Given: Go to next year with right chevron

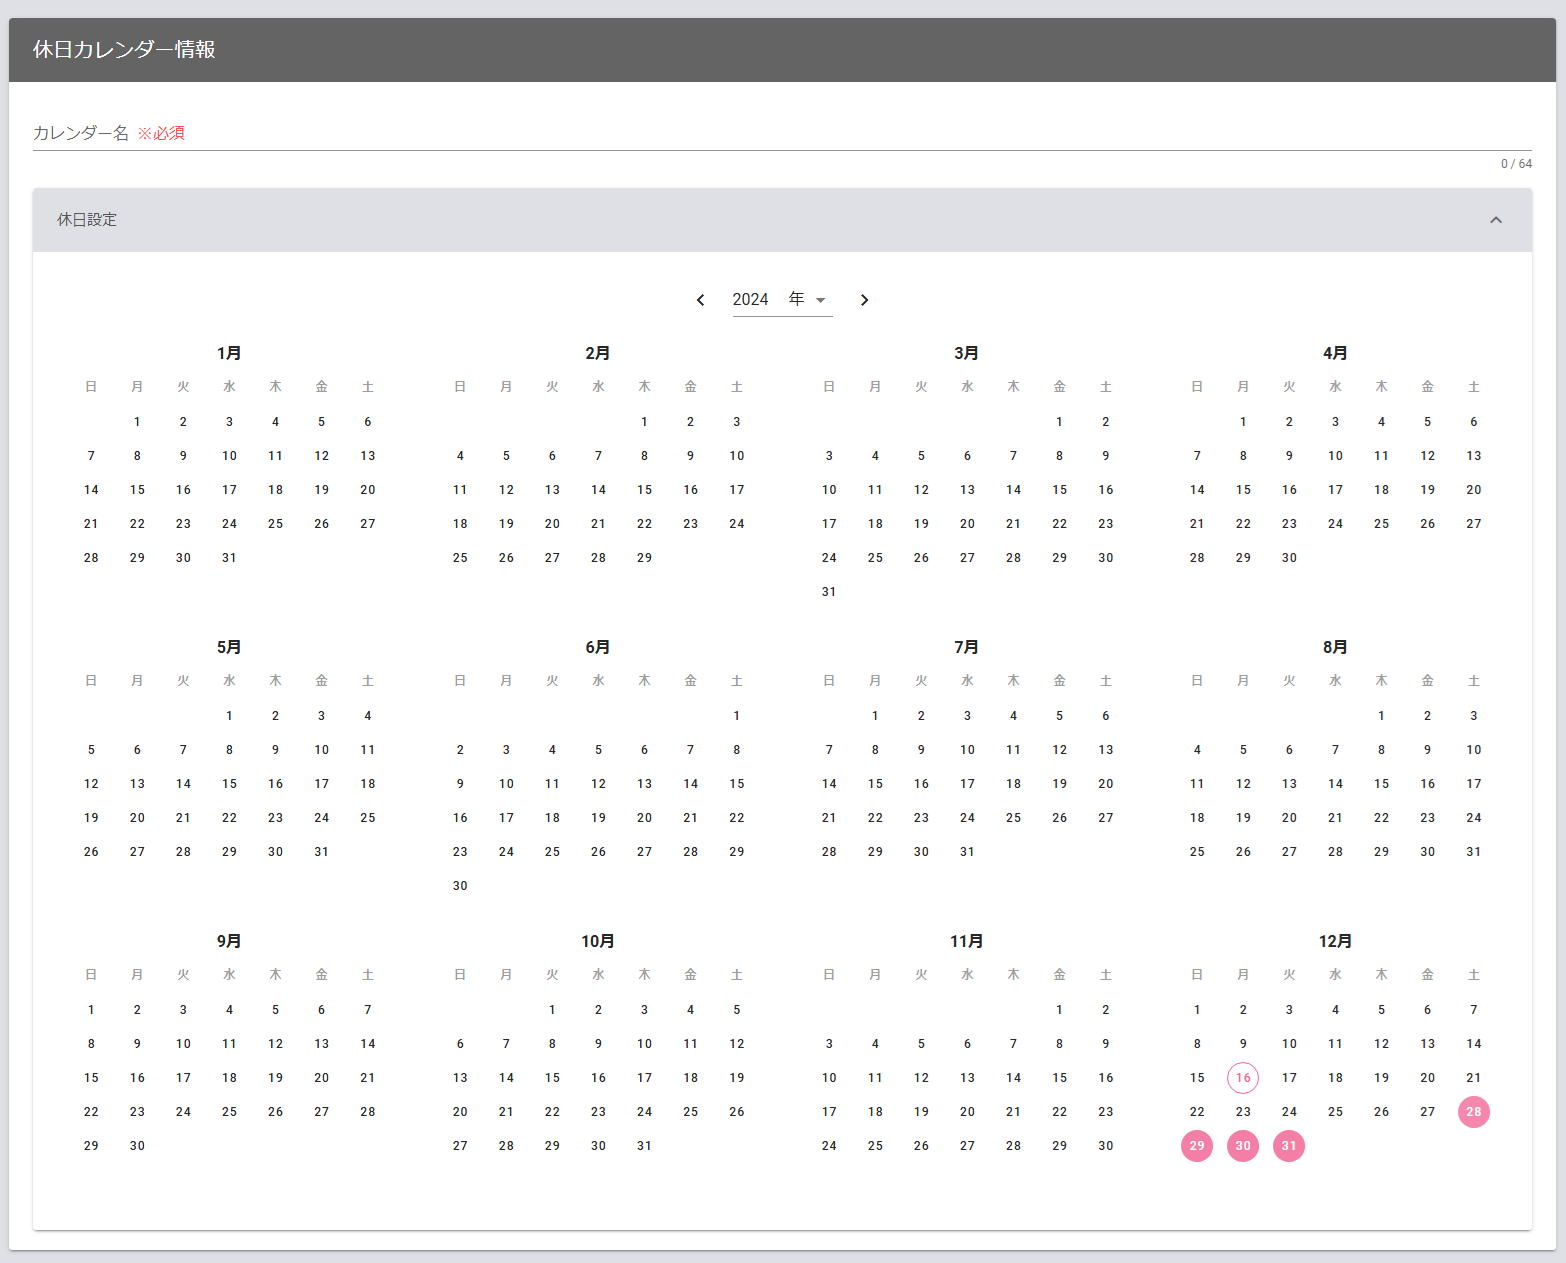Looking at the screenshot, I should click(x=865, y=300).
